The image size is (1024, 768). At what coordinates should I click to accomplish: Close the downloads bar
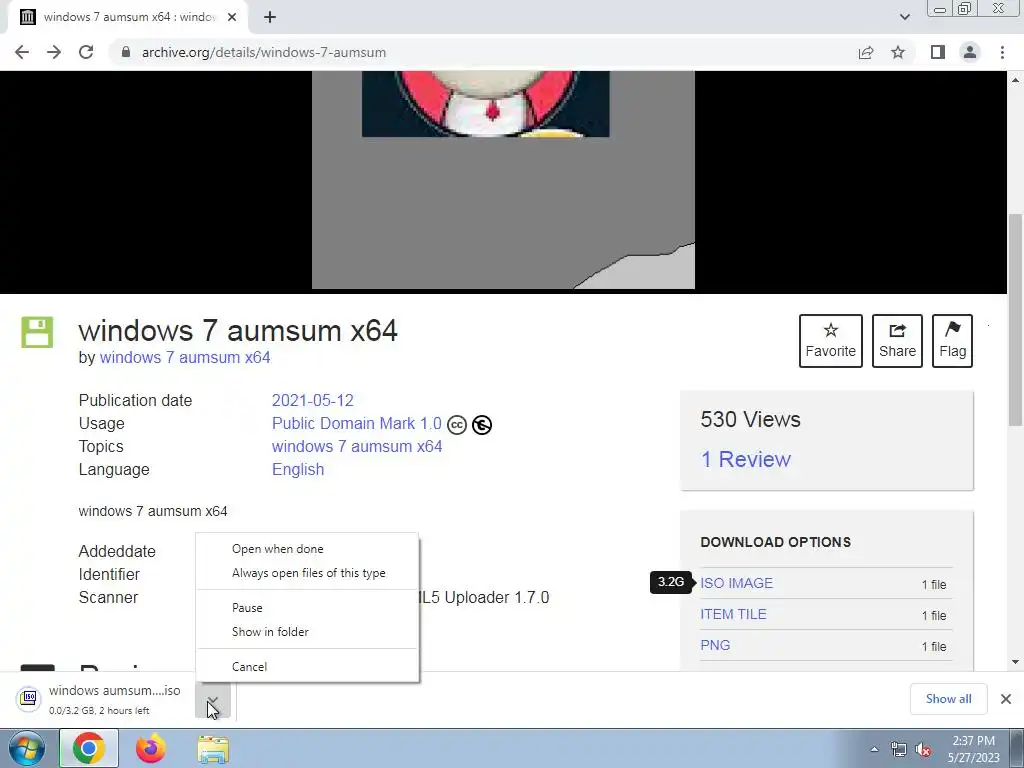(x=1006, y=699)
